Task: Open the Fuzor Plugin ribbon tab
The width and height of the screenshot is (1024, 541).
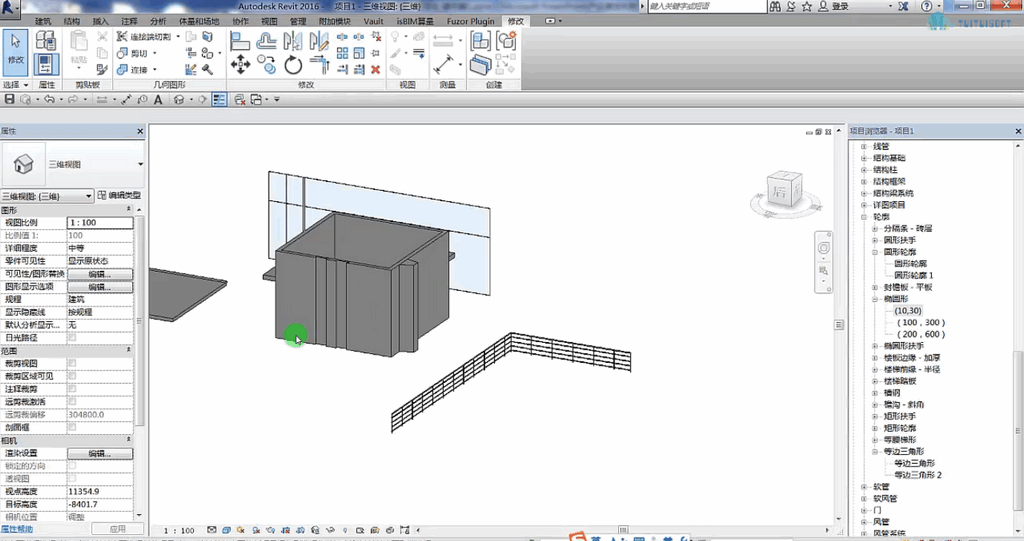Action: click(470, 22)
